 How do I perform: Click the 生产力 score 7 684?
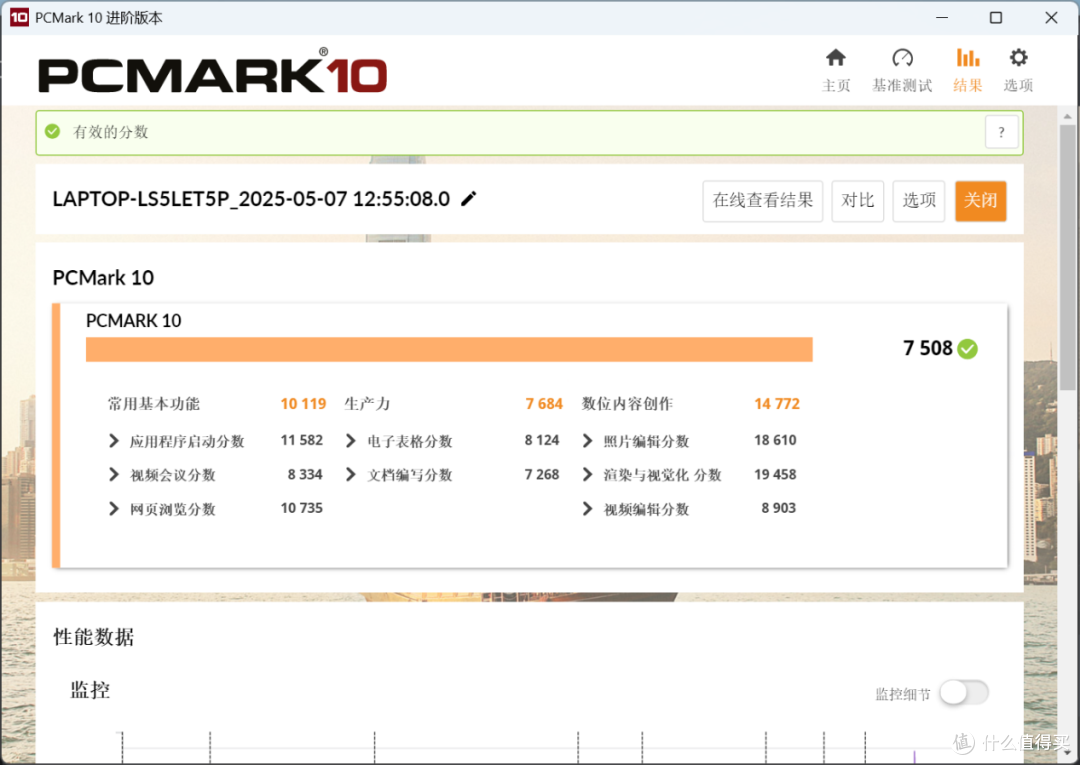[543, 404]
